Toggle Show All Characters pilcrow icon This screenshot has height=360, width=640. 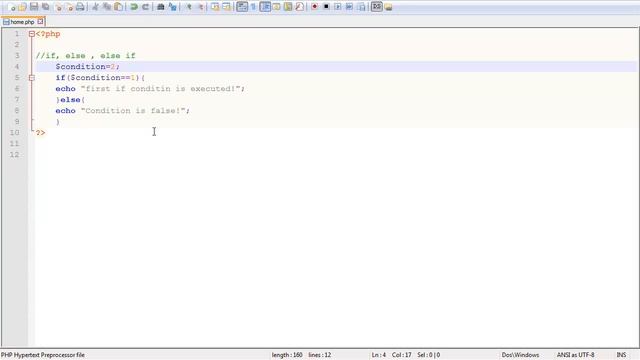point(253,7)
